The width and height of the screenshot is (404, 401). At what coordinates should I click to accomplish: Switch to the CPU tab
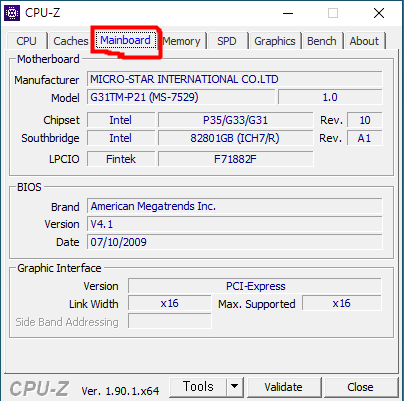click(26, 41)
